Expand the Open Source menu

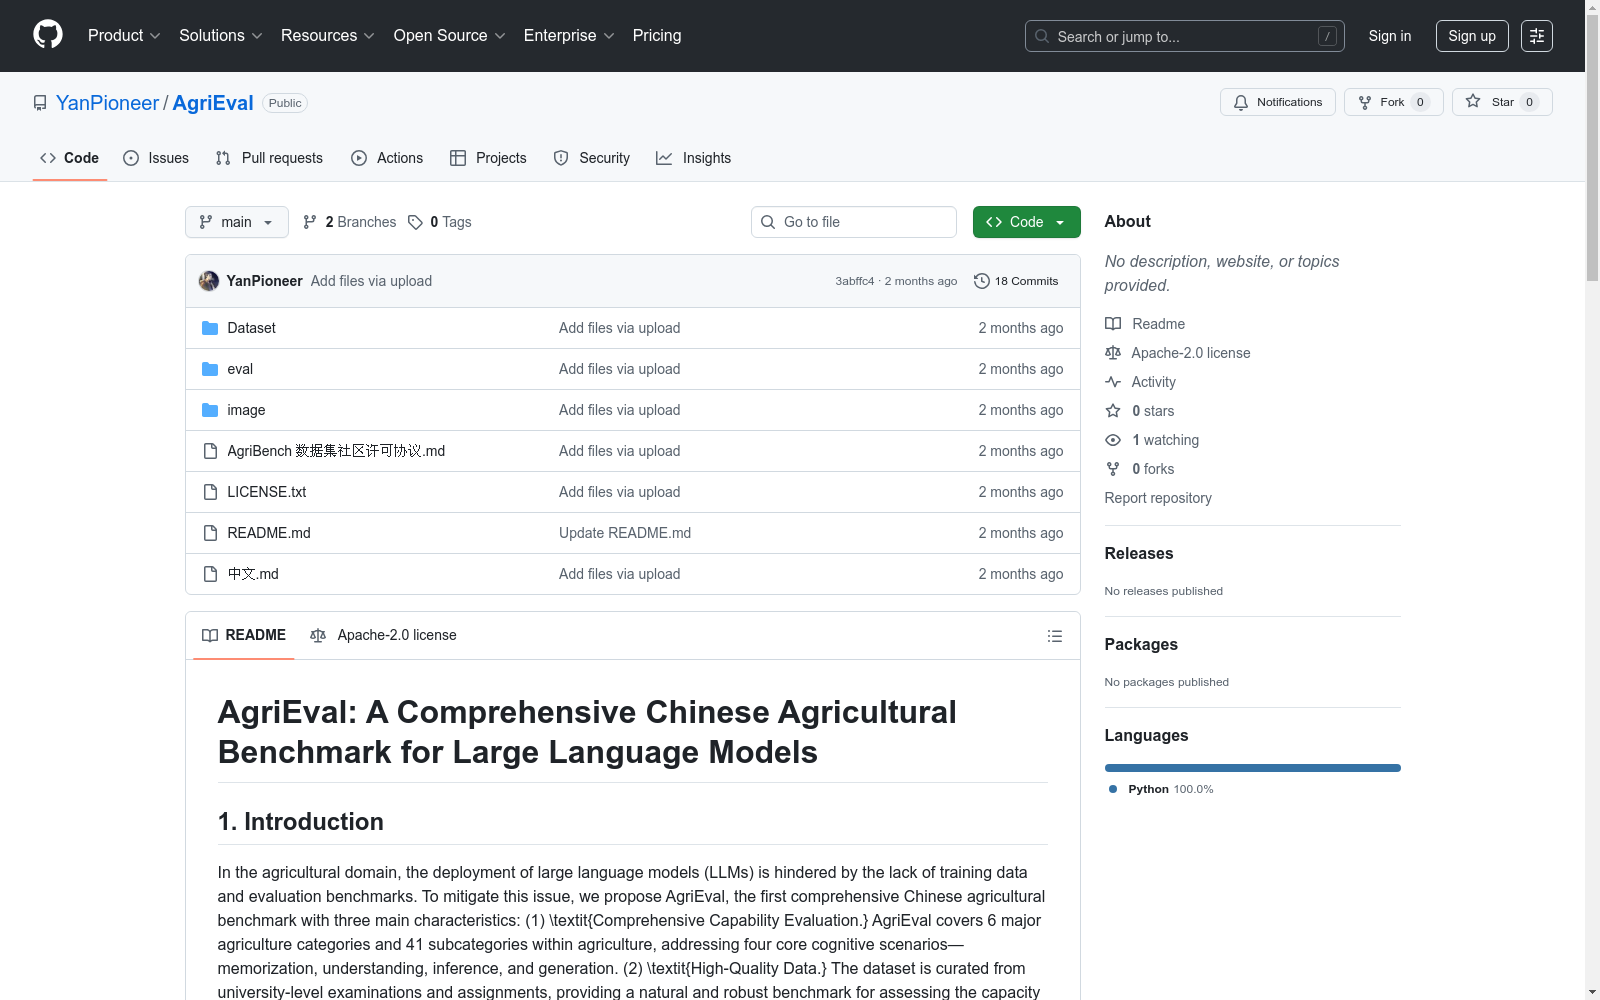point(450,36)
